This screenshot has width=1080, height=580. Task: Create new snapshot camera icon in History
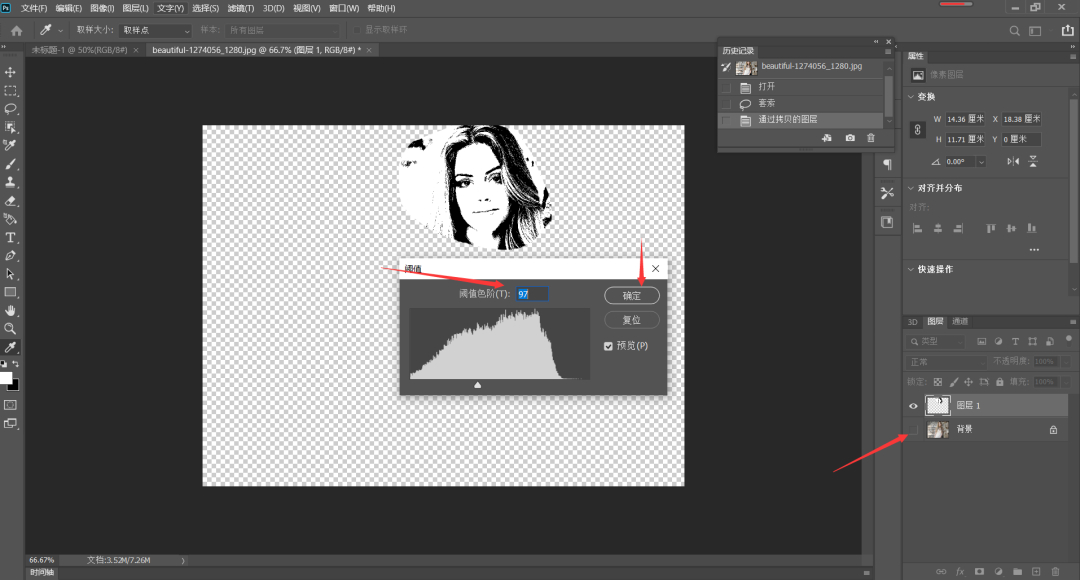click(x=850, y=138)
